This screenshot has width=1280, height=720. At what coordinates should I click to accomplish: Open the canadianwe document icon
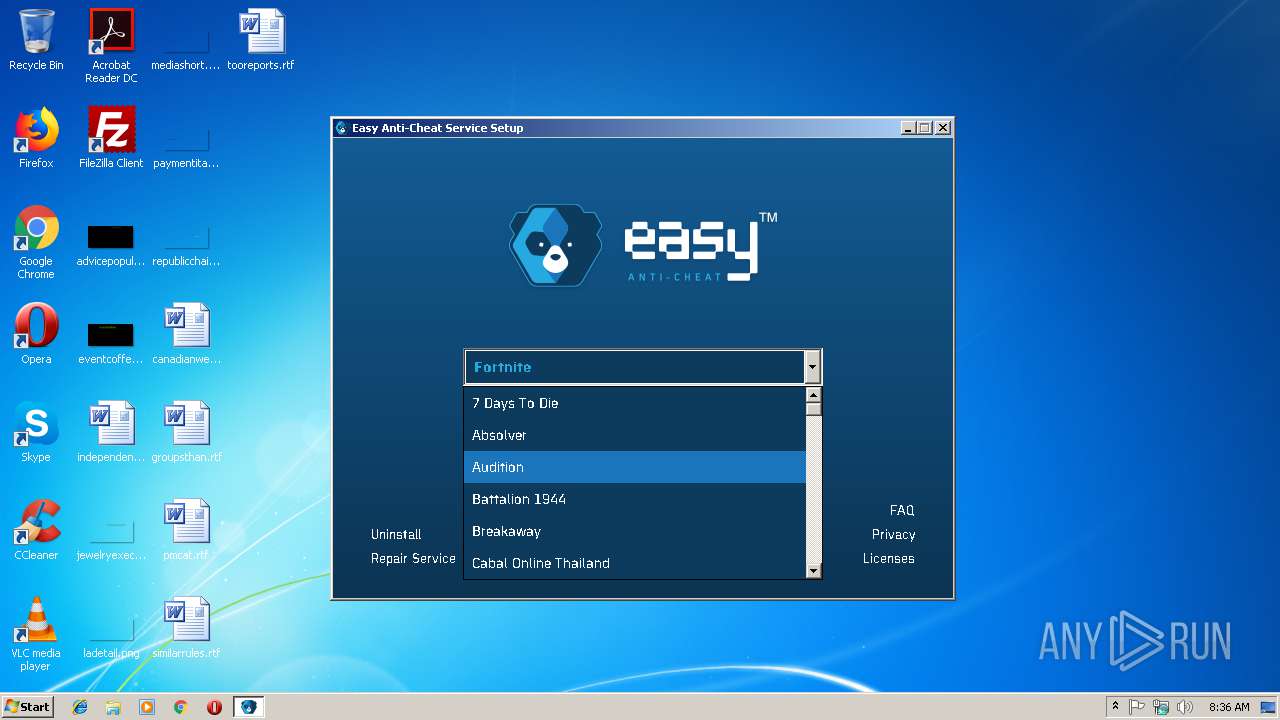coord(186,334)
